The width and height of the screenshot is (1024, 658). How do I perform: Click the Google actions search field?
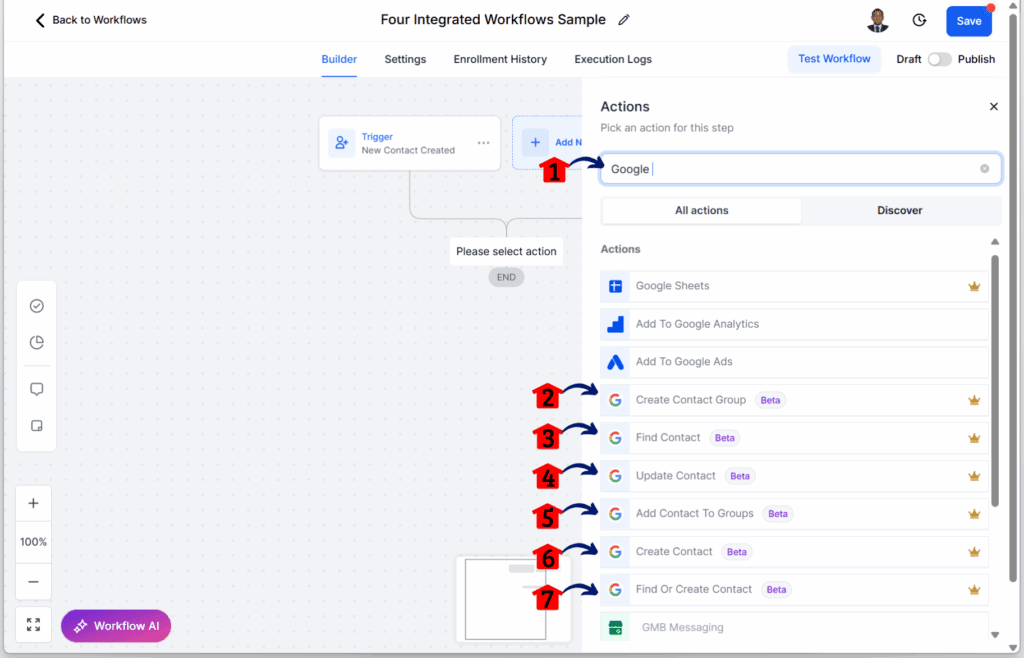(801, 169)
